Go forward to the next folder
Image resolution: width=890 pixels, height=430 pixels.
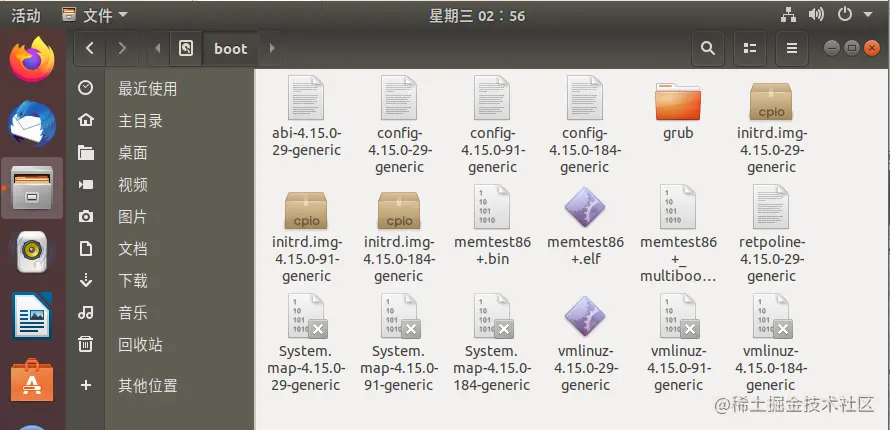121,49
